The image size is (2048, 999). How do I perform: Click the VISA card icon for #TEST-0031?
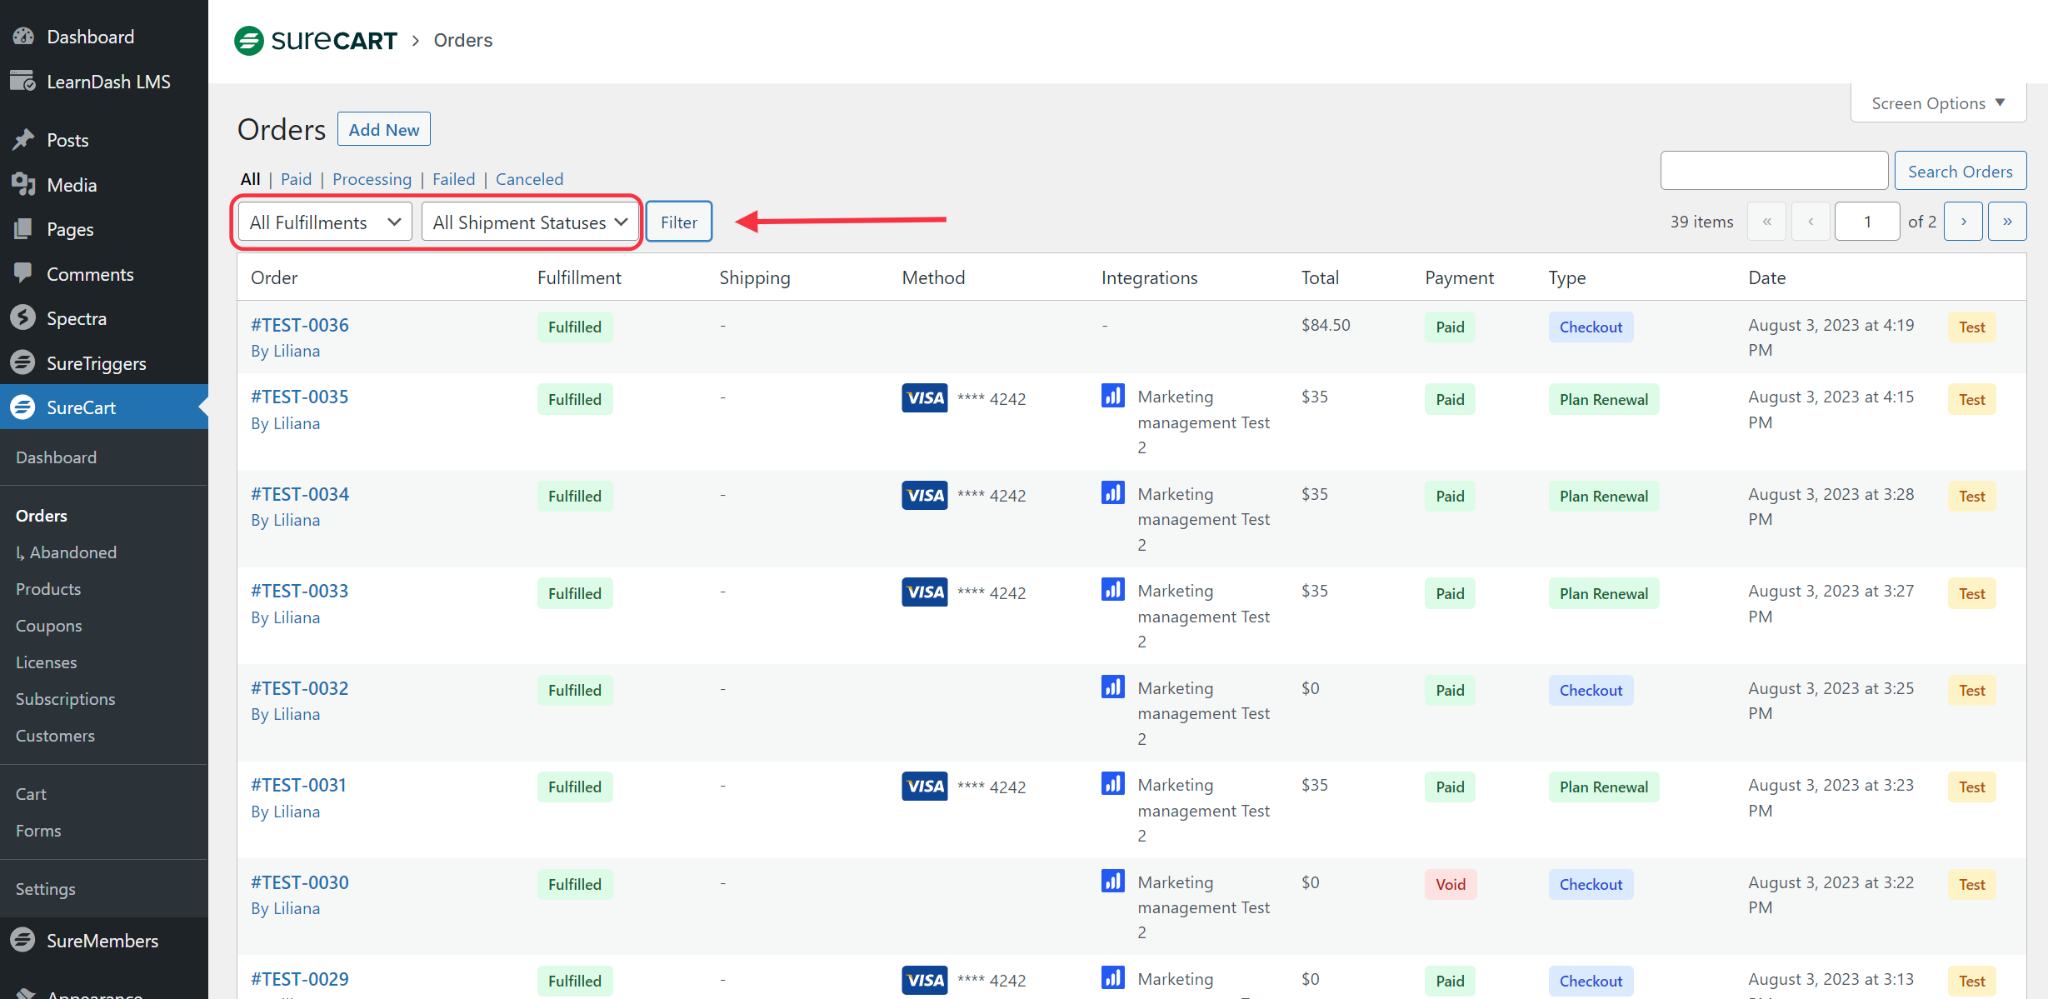coord(924,786)
